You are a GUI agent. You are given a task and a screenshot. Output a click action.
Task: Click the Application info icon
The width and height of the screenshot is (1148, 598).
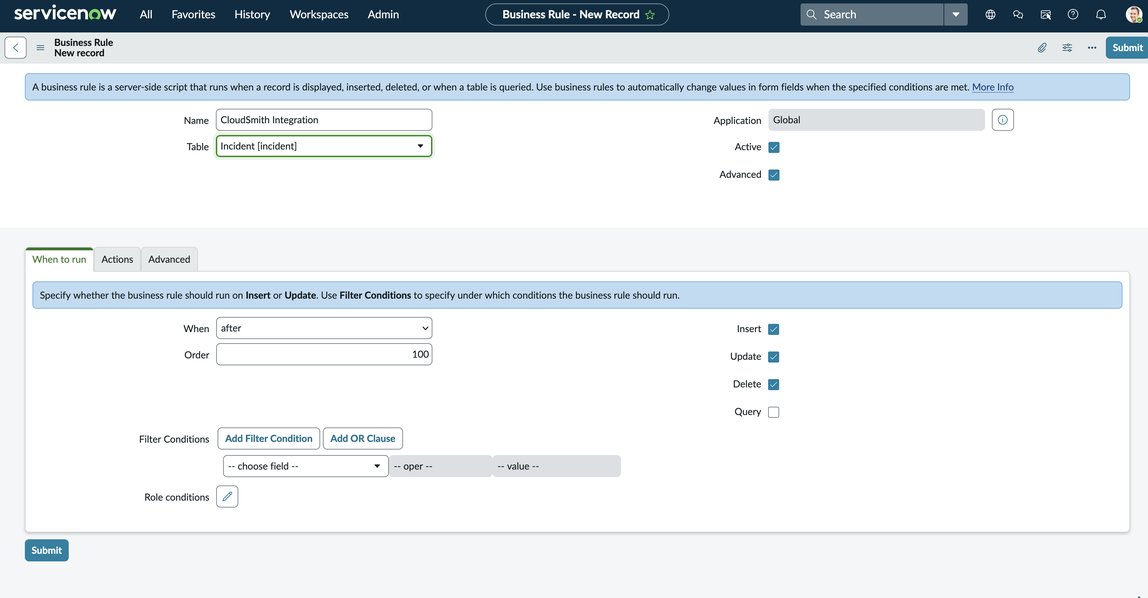point(1003,120)
